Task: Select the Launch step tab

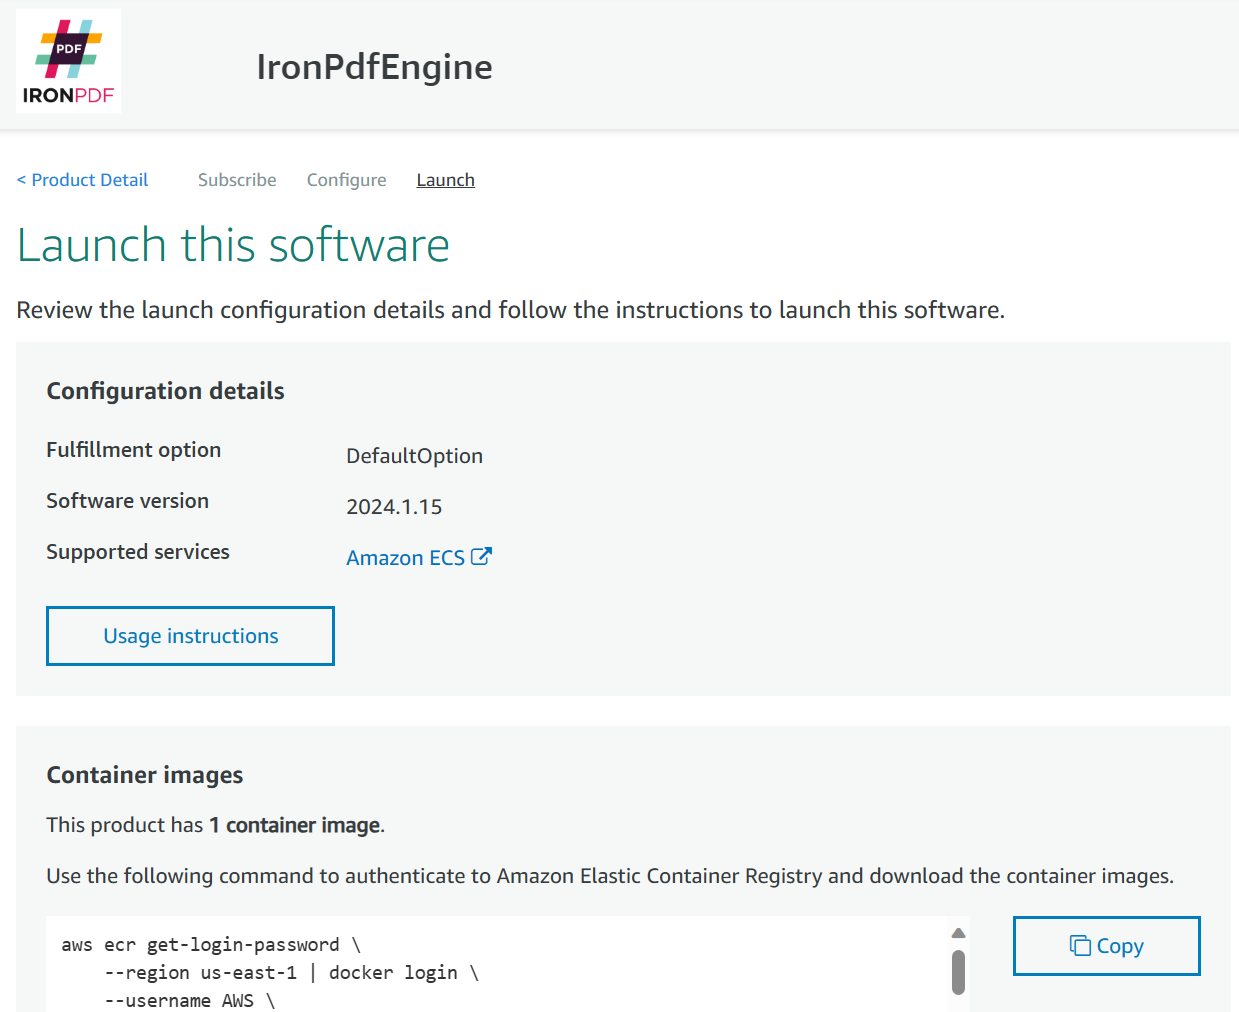Action: [x=445, y=180]
